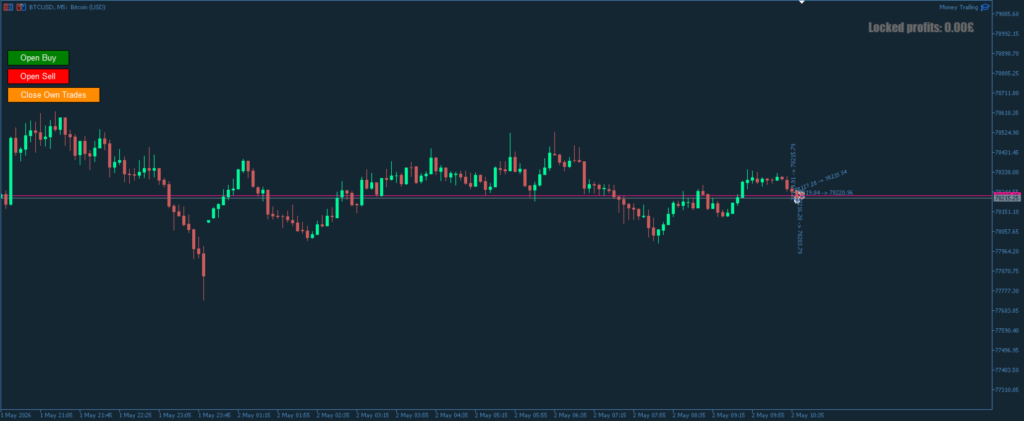Click the white chart shift marker on the top edge
The image size is (1024, 421).
tap(802, 2)
